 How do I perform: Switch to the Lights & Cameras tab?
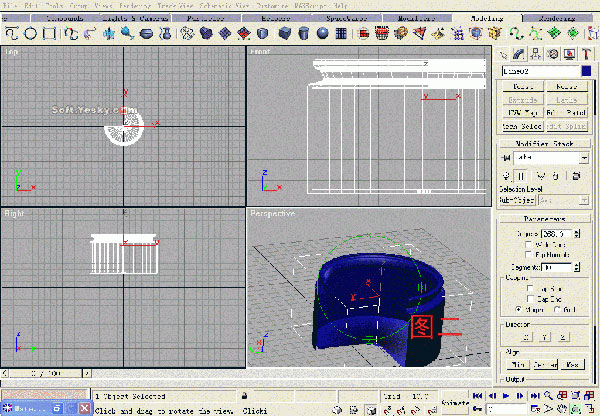135,18
